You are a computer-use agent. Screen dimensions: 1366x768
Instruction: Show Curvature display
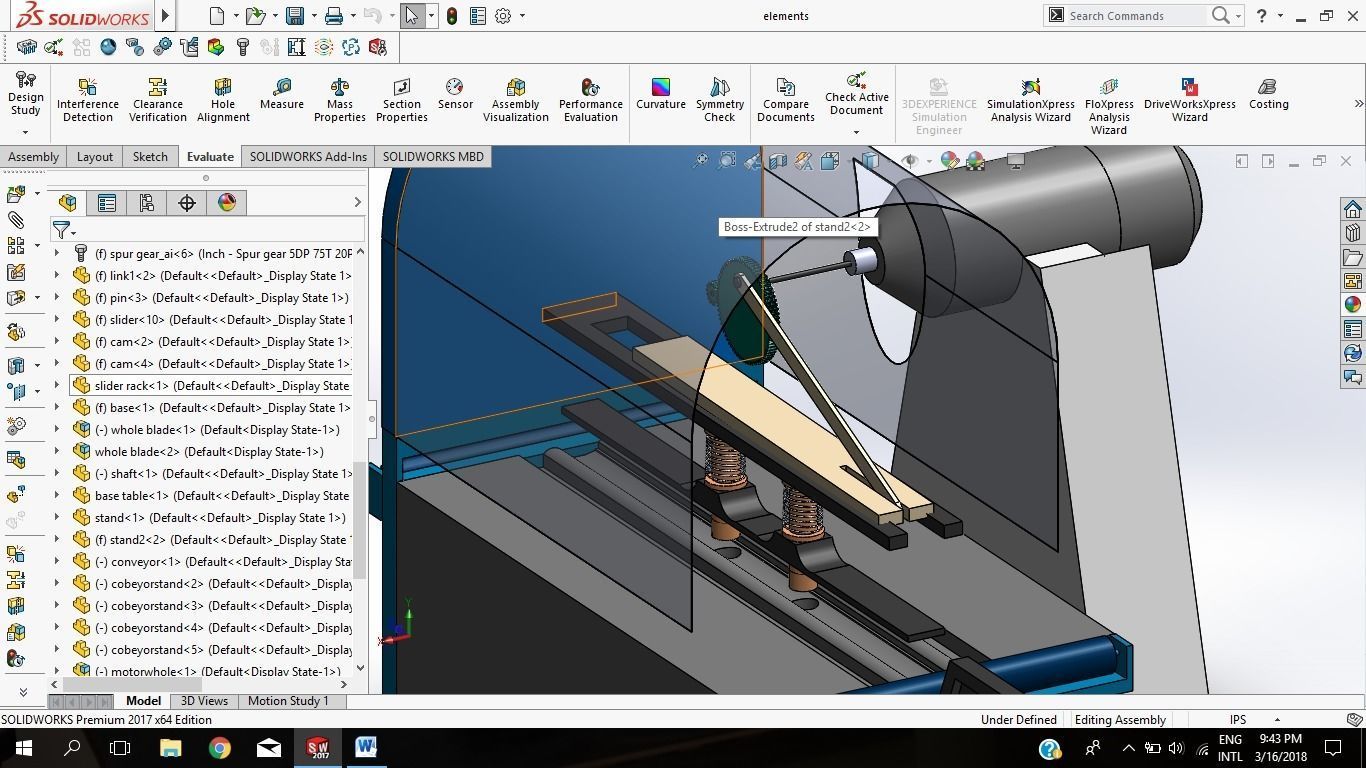[x=661, y=94]
